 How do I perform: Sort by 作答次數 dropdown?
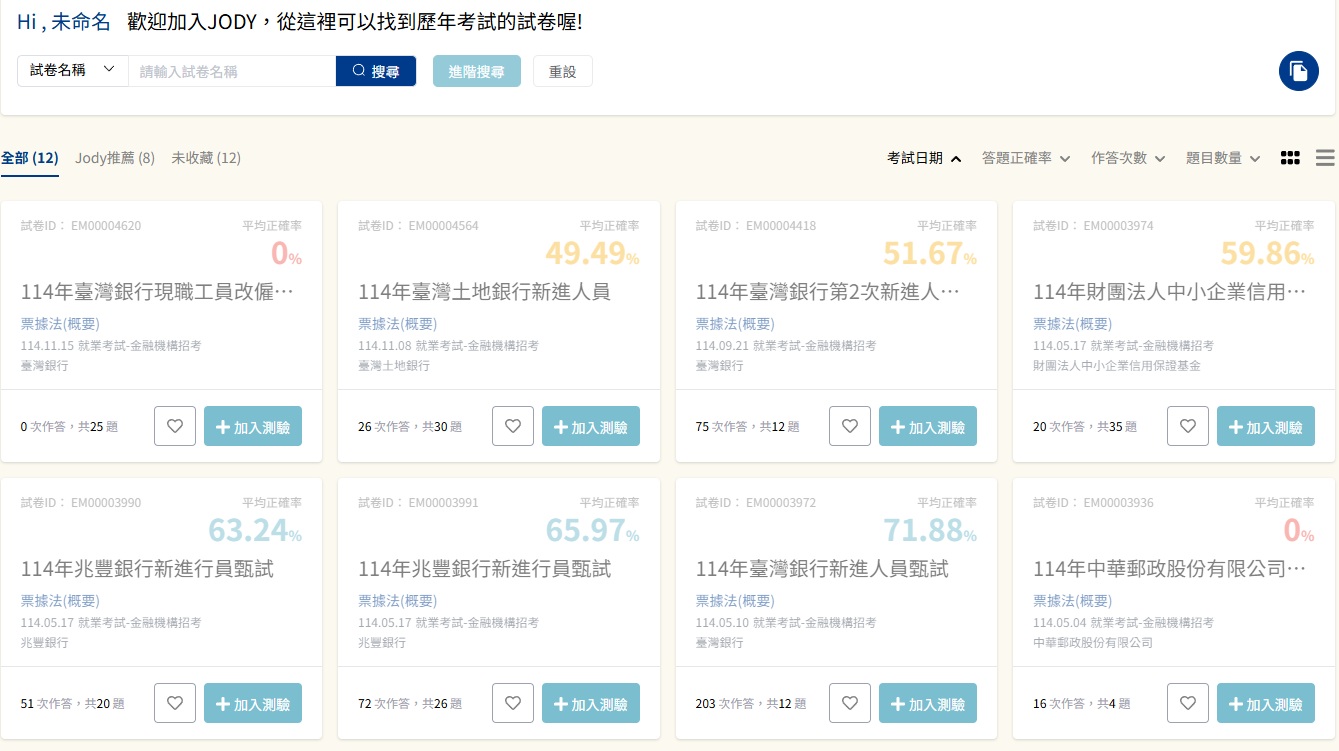[1128, 158]
